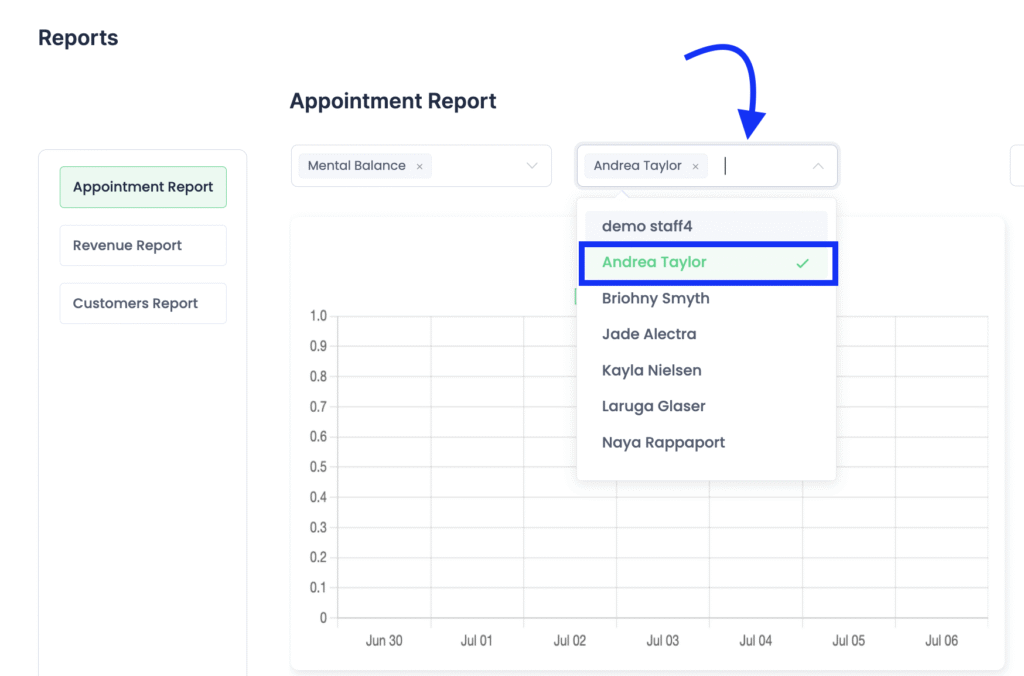Image resolution: width=1024 pixels, height=676 pixels.
Task: Click the Reports page heading
Action: tap(78, 38)
